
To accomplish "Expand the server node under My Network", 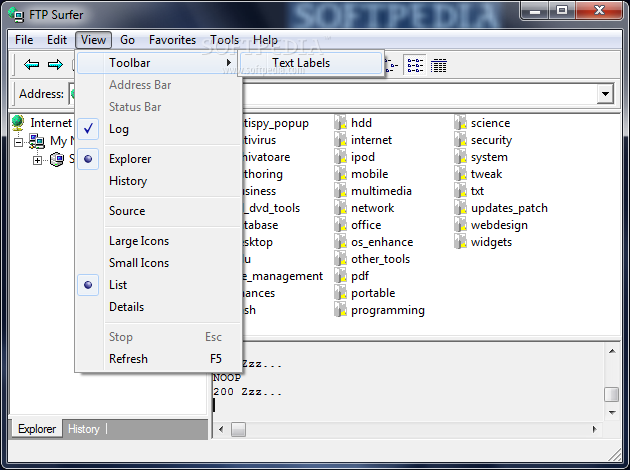I will pos(37,160).
